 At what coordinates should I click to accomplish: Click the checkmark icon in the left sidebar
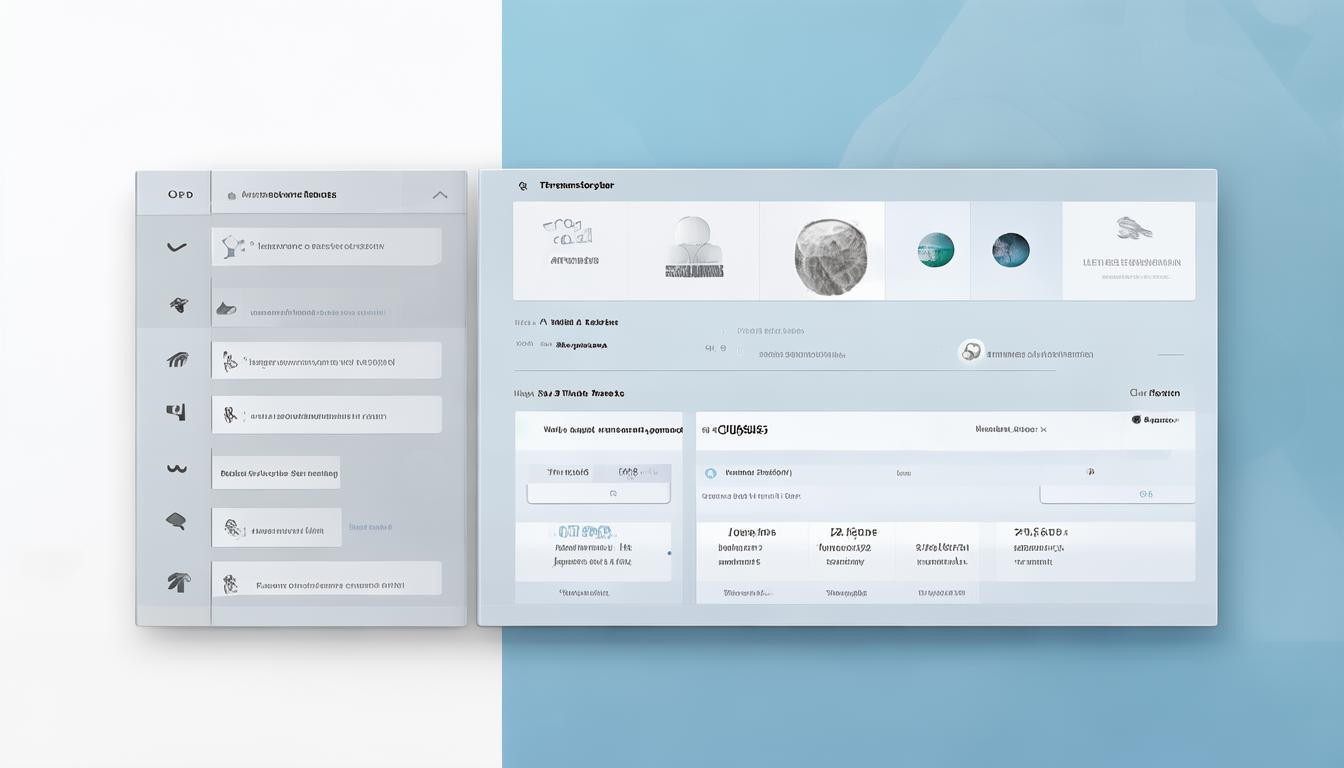tap(176, 247)
